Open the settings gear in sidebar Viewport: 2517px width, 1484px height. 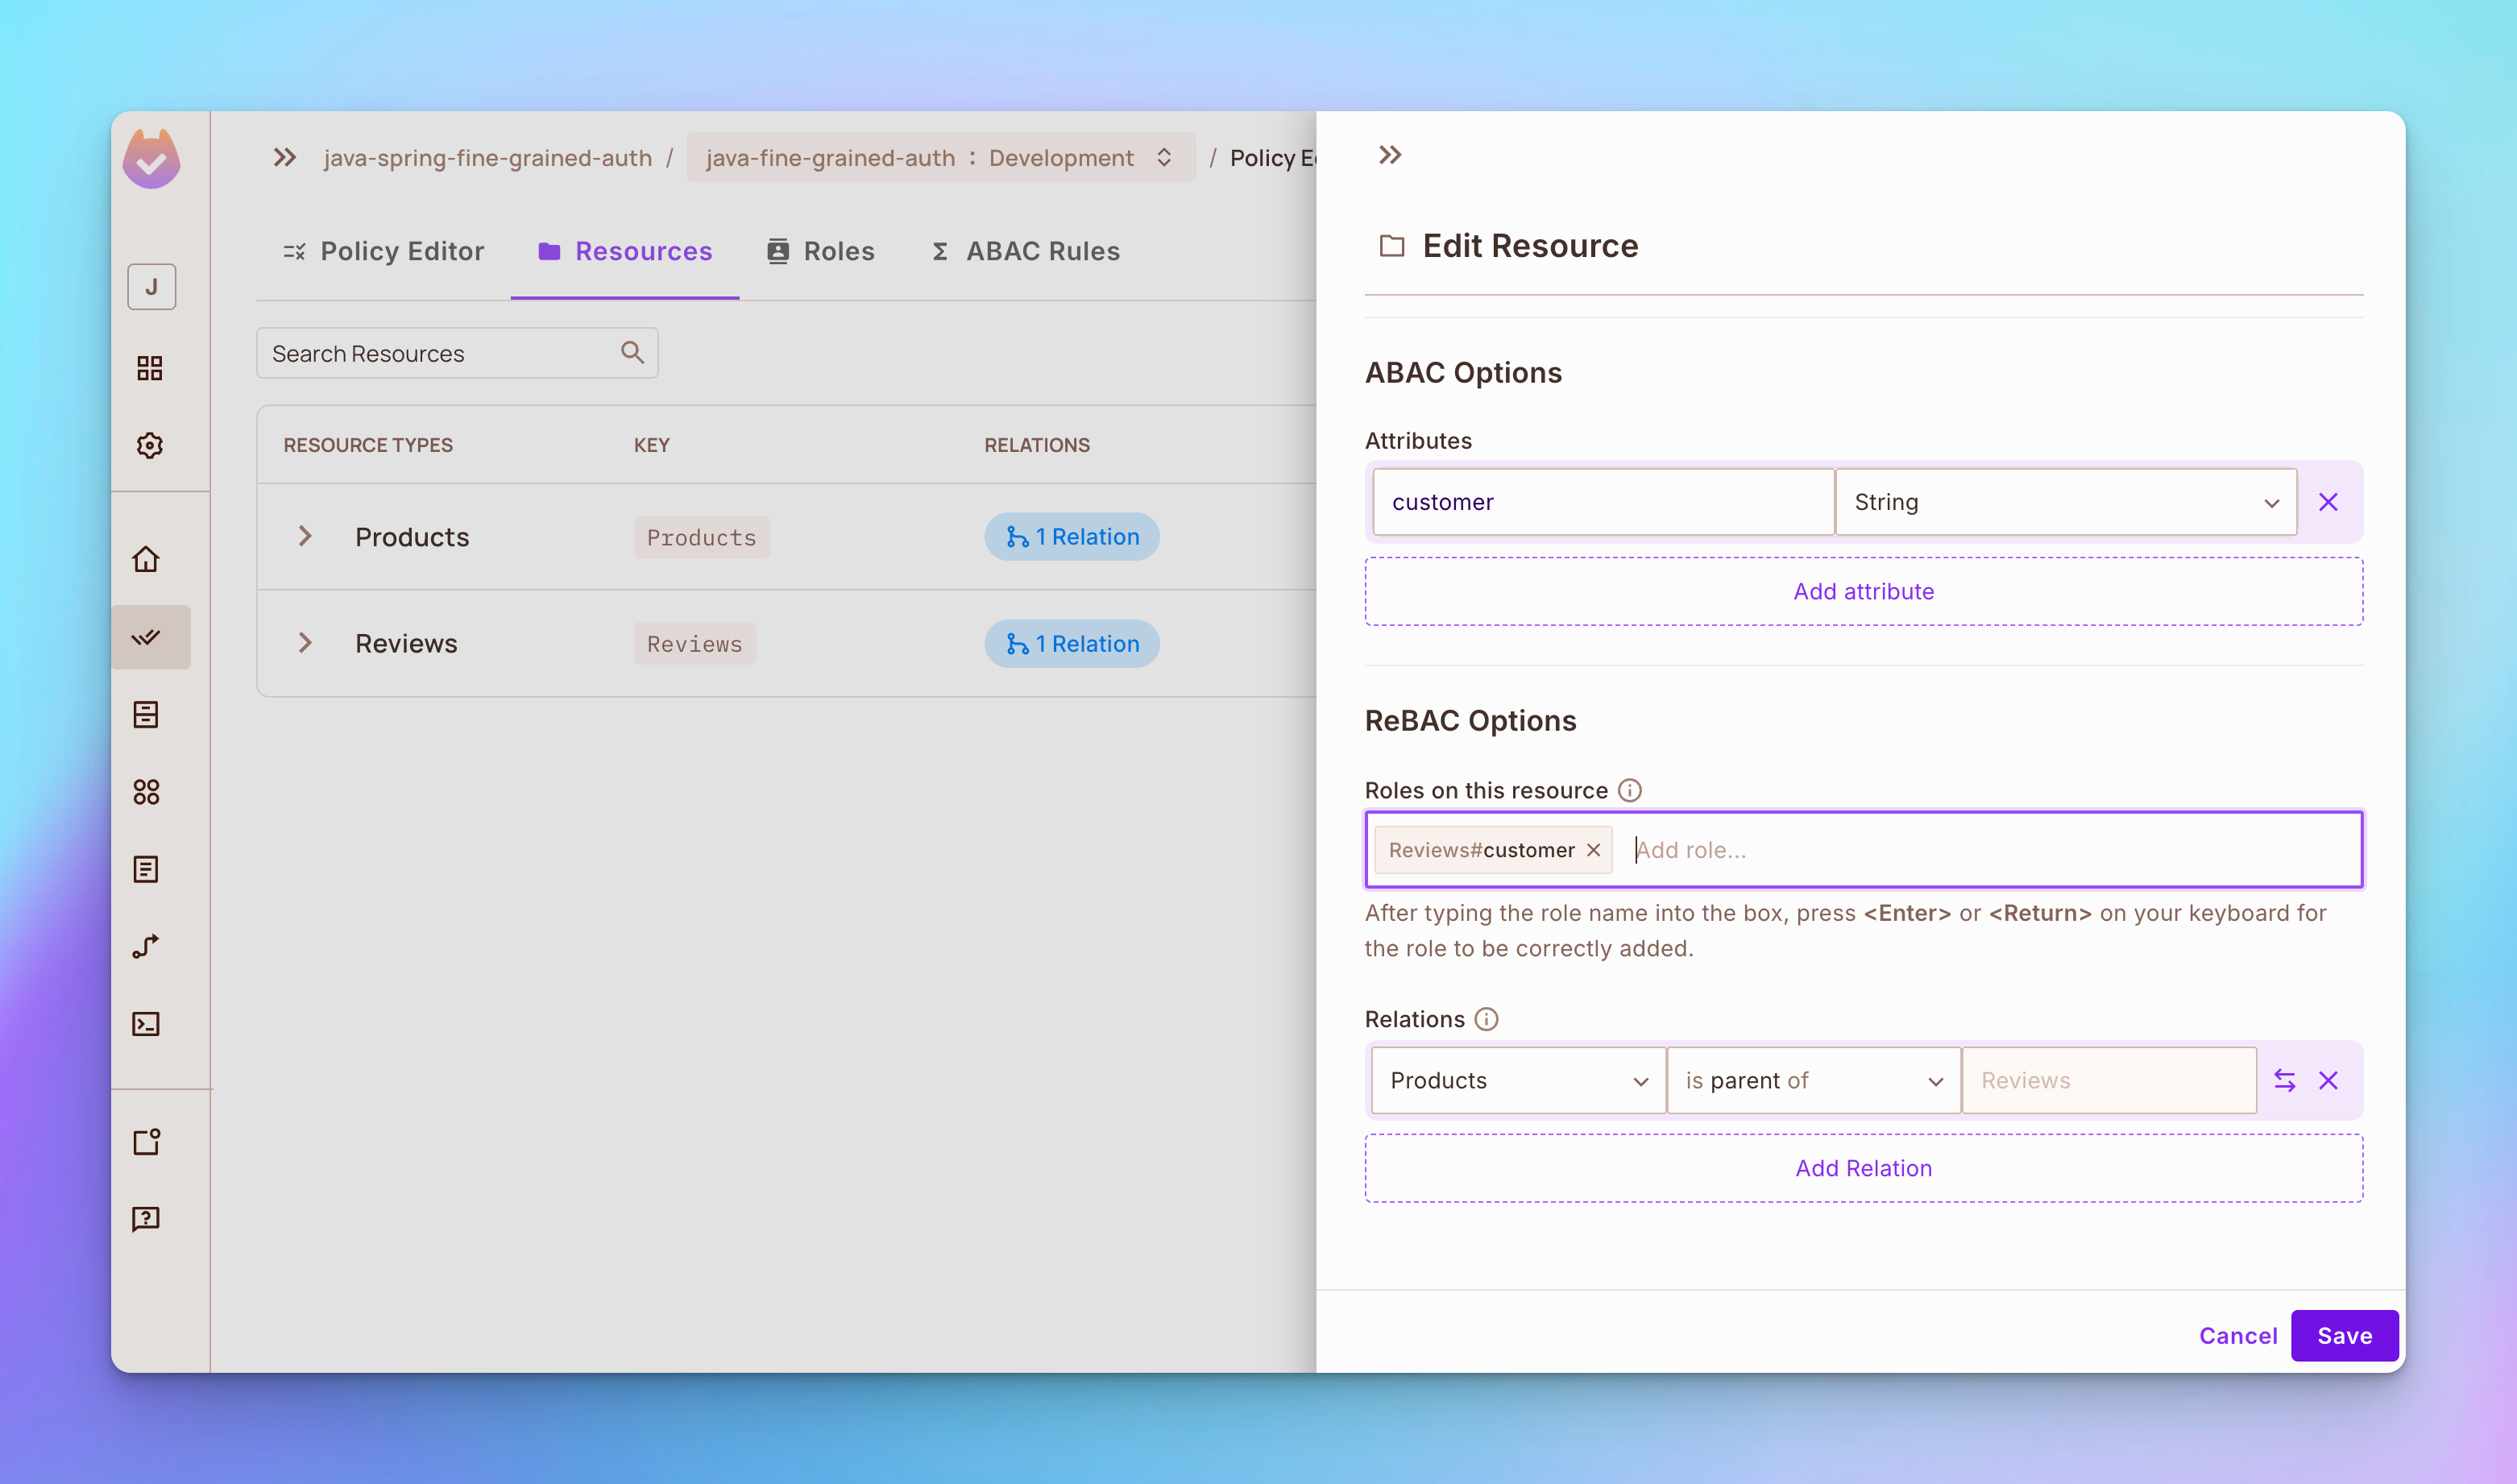point(150,445)
